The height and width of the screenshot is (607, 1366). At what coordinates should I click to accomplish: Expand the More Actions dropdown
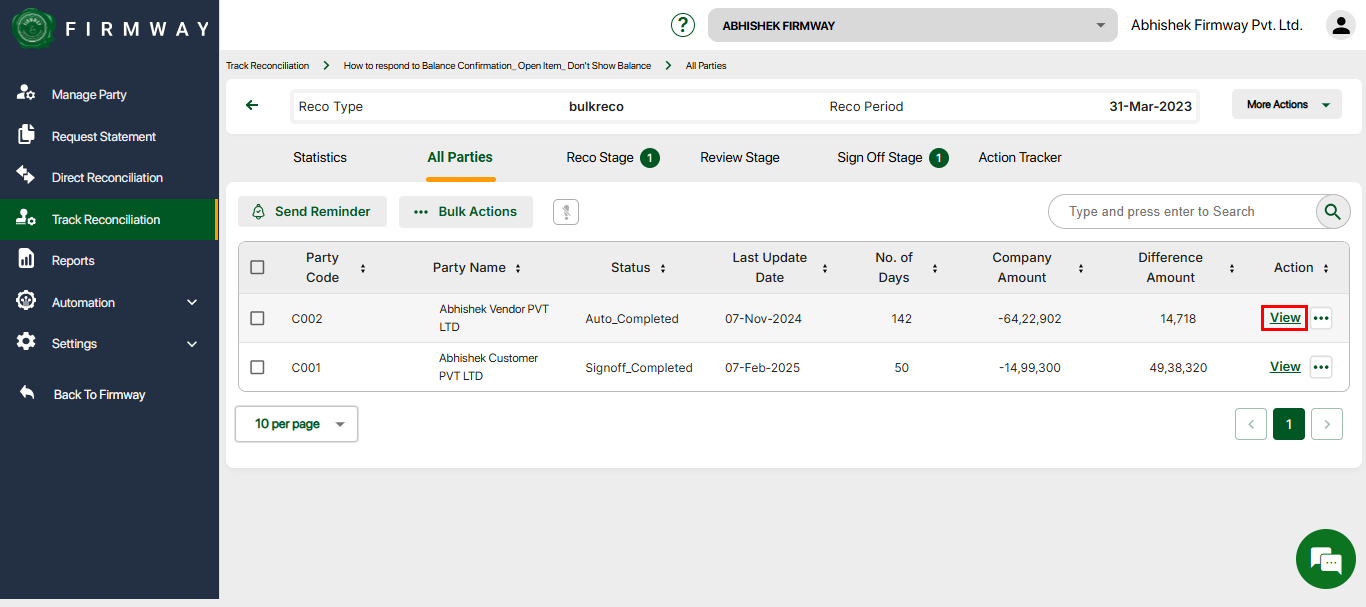tap(1287, 104)
